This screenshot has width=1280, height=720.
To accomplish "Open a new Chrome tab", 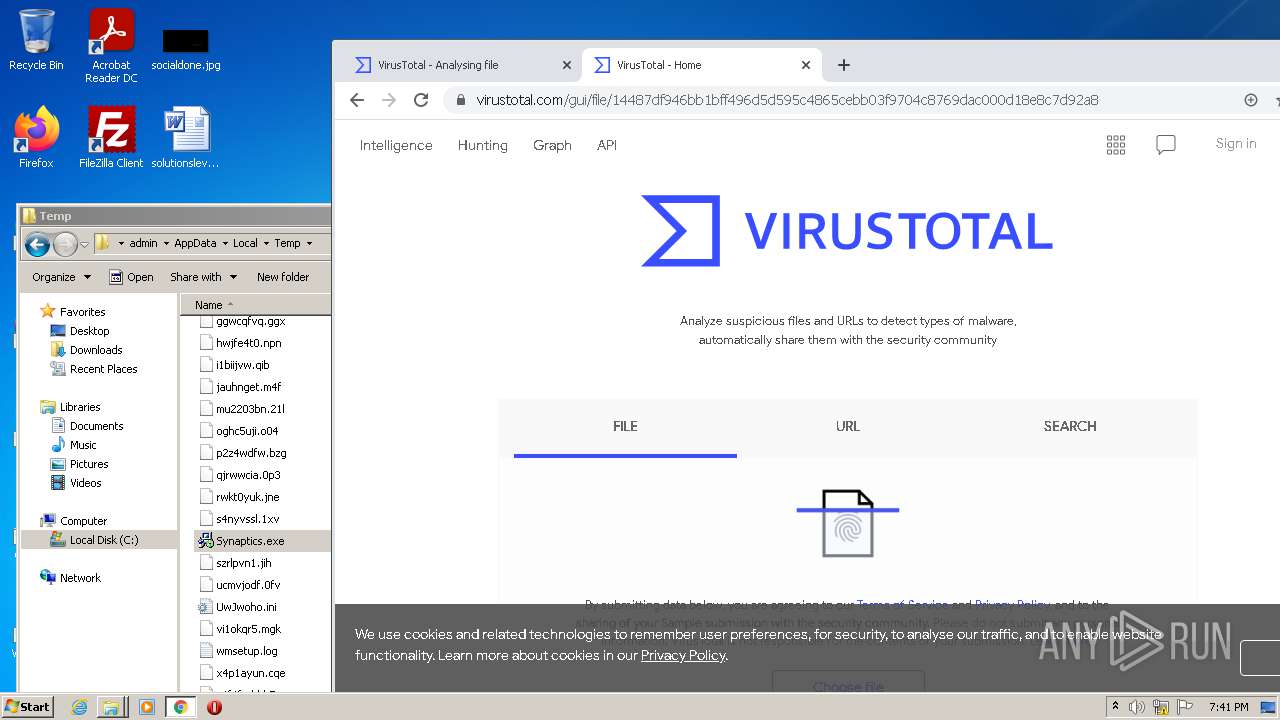I will pyautogui.click(x=844, y=65).
